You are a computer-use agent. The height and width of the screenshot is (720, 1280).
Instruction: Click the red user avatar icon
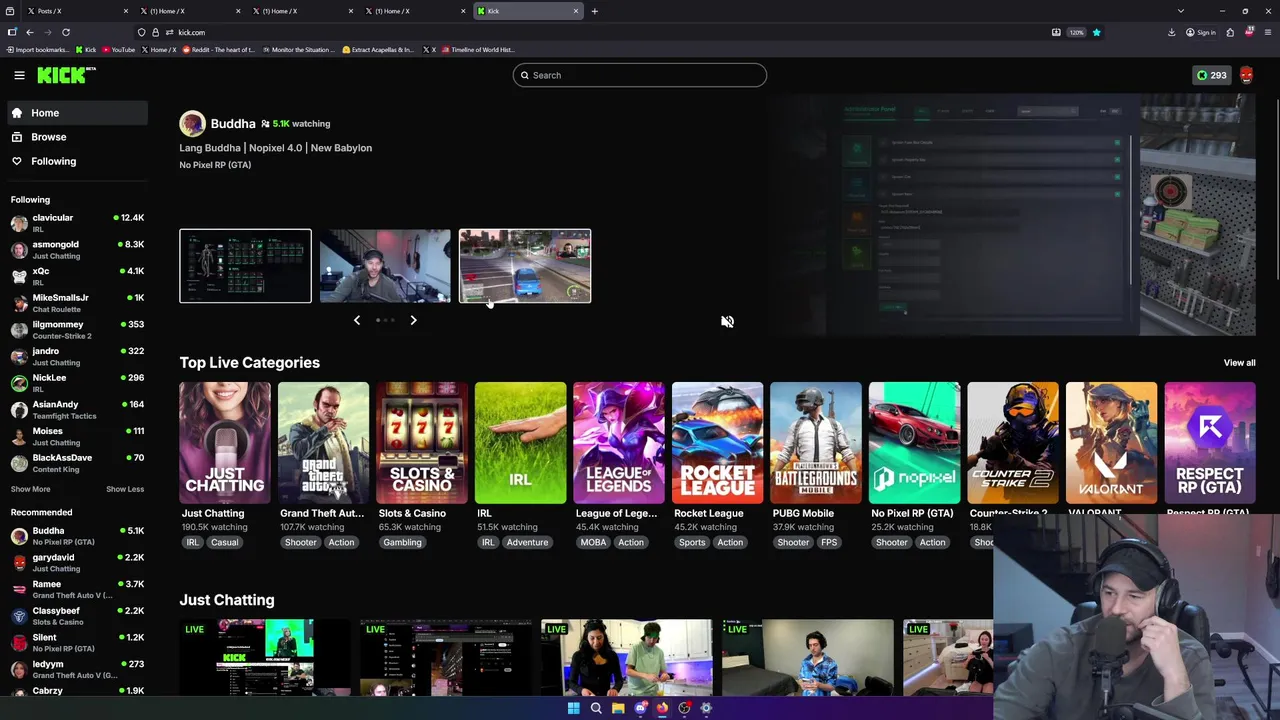coord(1246,75)
